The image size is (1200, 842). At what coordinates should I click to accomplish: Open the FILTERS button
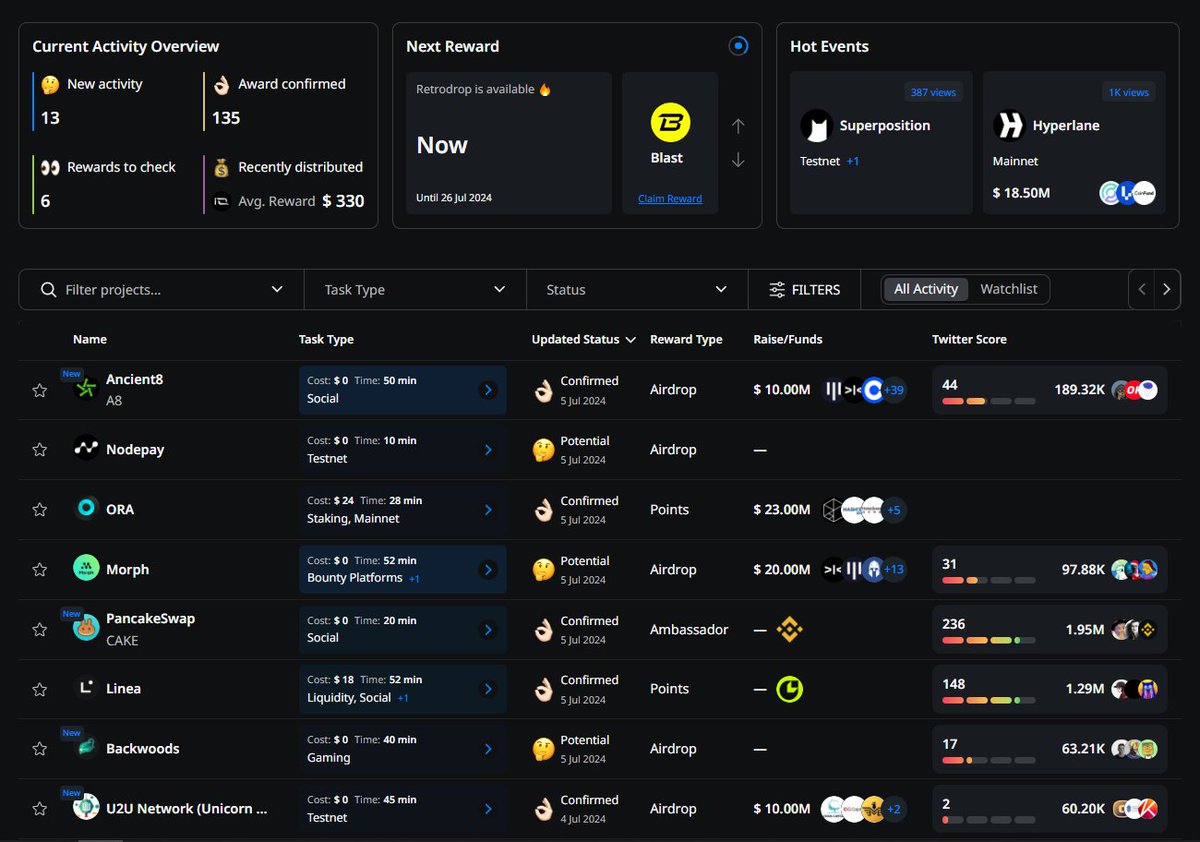click(x=805, y=290)
